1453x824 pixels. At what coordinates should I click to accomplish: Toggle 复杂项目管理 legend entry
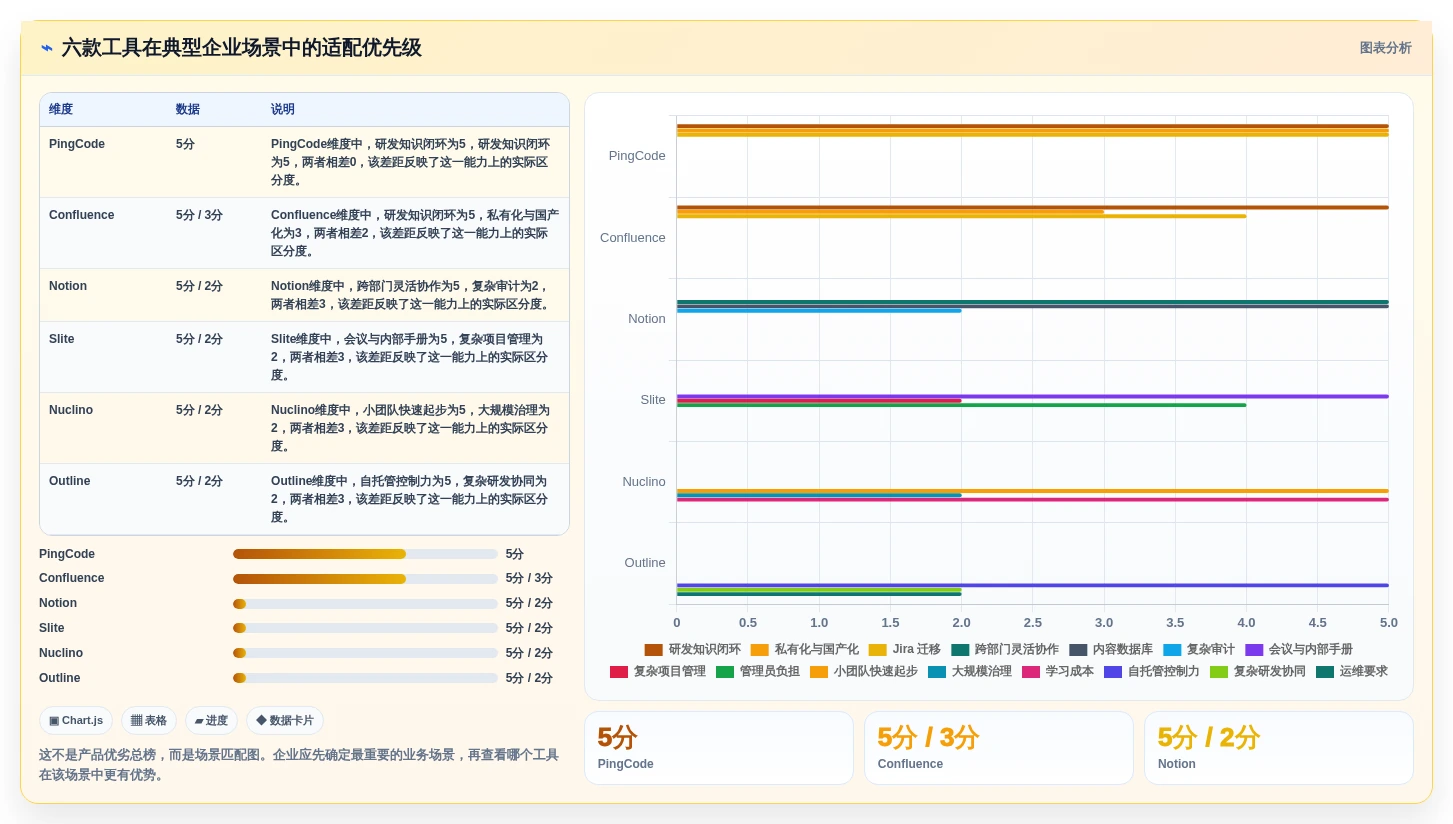tap(658, 671)
